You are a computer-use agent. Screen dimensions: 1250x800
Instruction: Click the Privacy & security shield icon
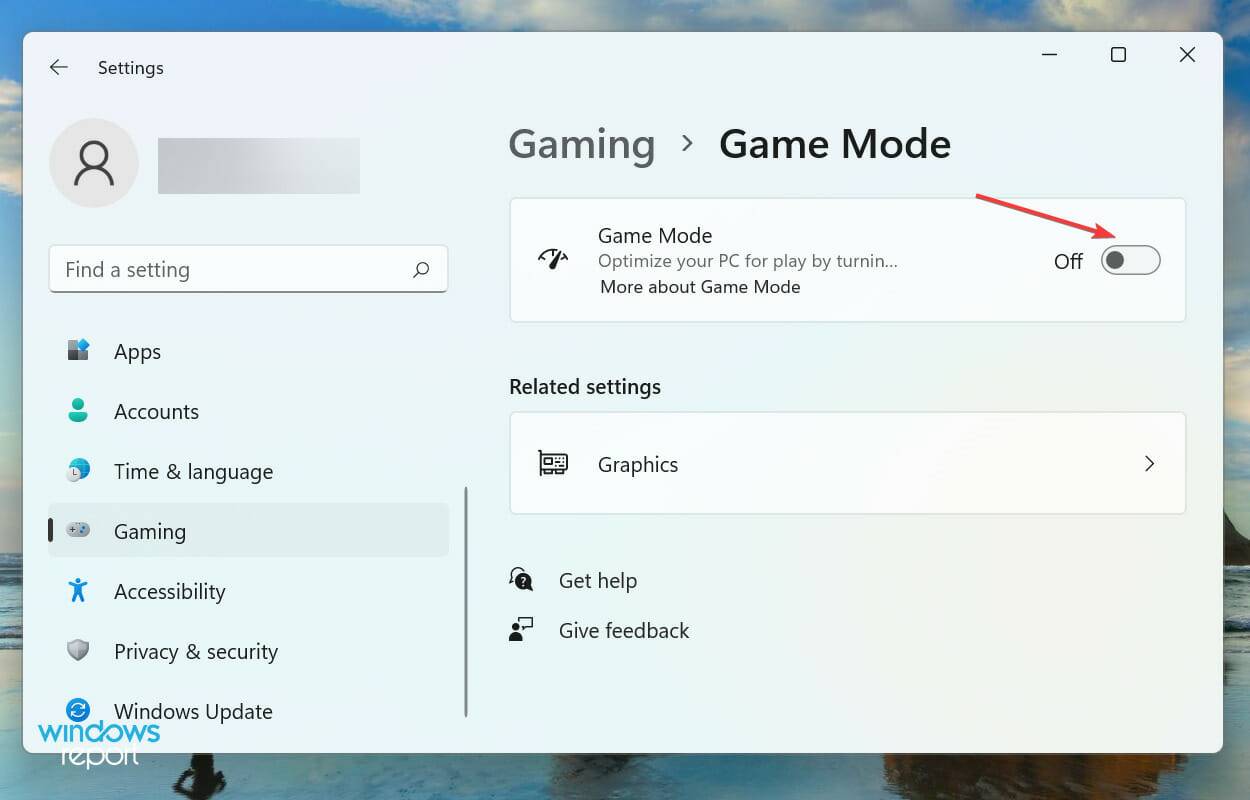pyautogui.click(x=76, y=651)
